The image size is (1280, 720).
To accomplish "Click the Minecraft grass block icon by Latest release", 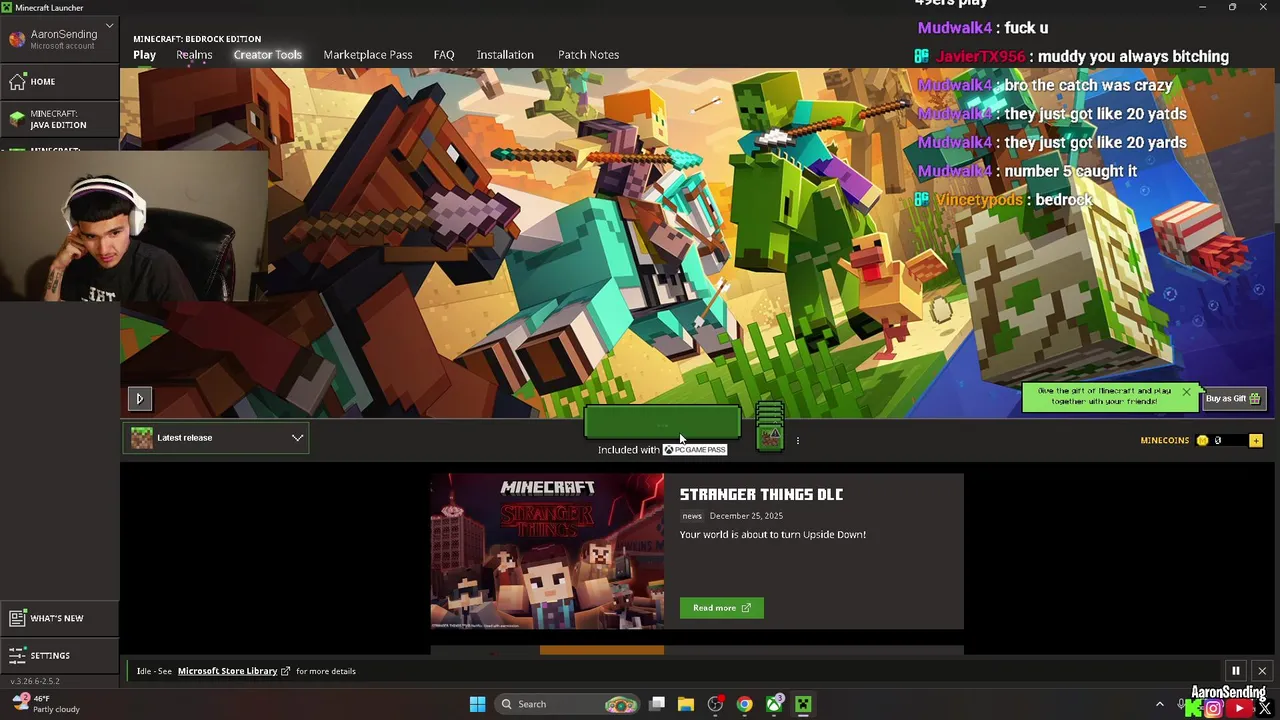I will [x=142, y=438].
